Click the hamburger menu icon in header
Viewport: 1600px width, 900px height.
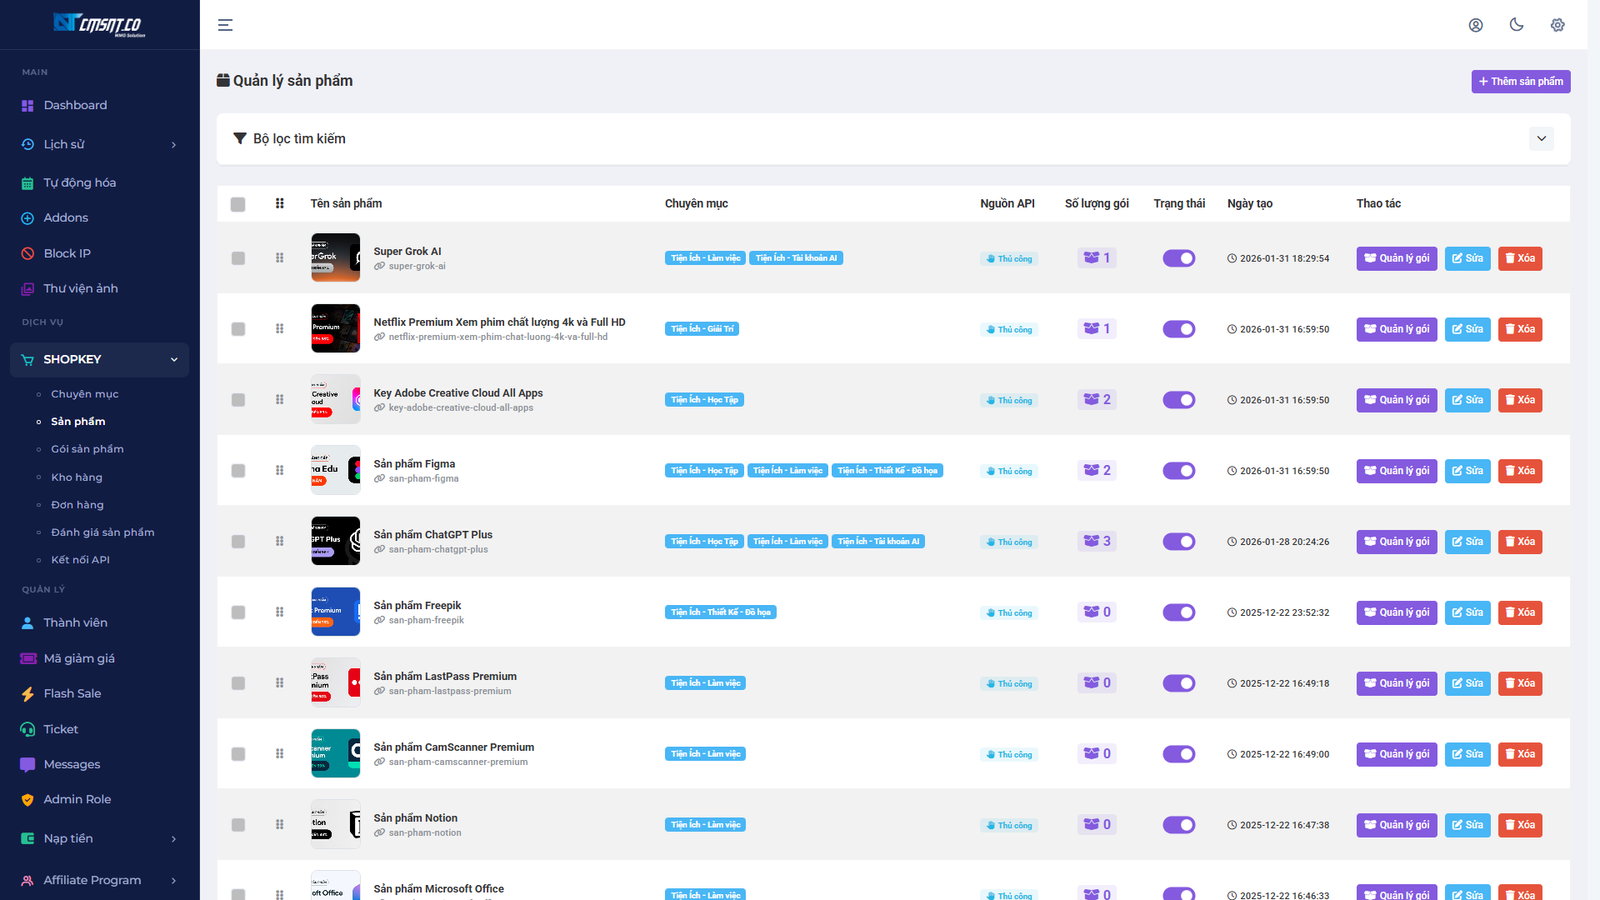225,25
